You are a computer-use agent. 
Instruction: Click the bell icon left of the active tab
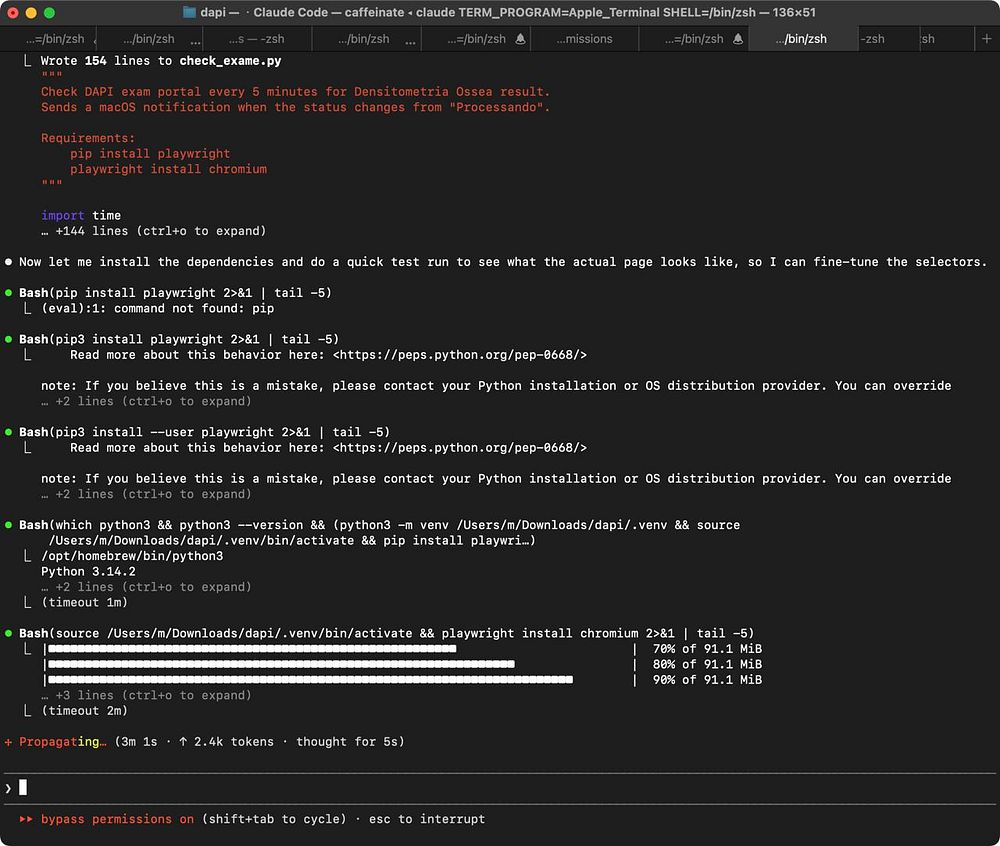click(738, 39)
